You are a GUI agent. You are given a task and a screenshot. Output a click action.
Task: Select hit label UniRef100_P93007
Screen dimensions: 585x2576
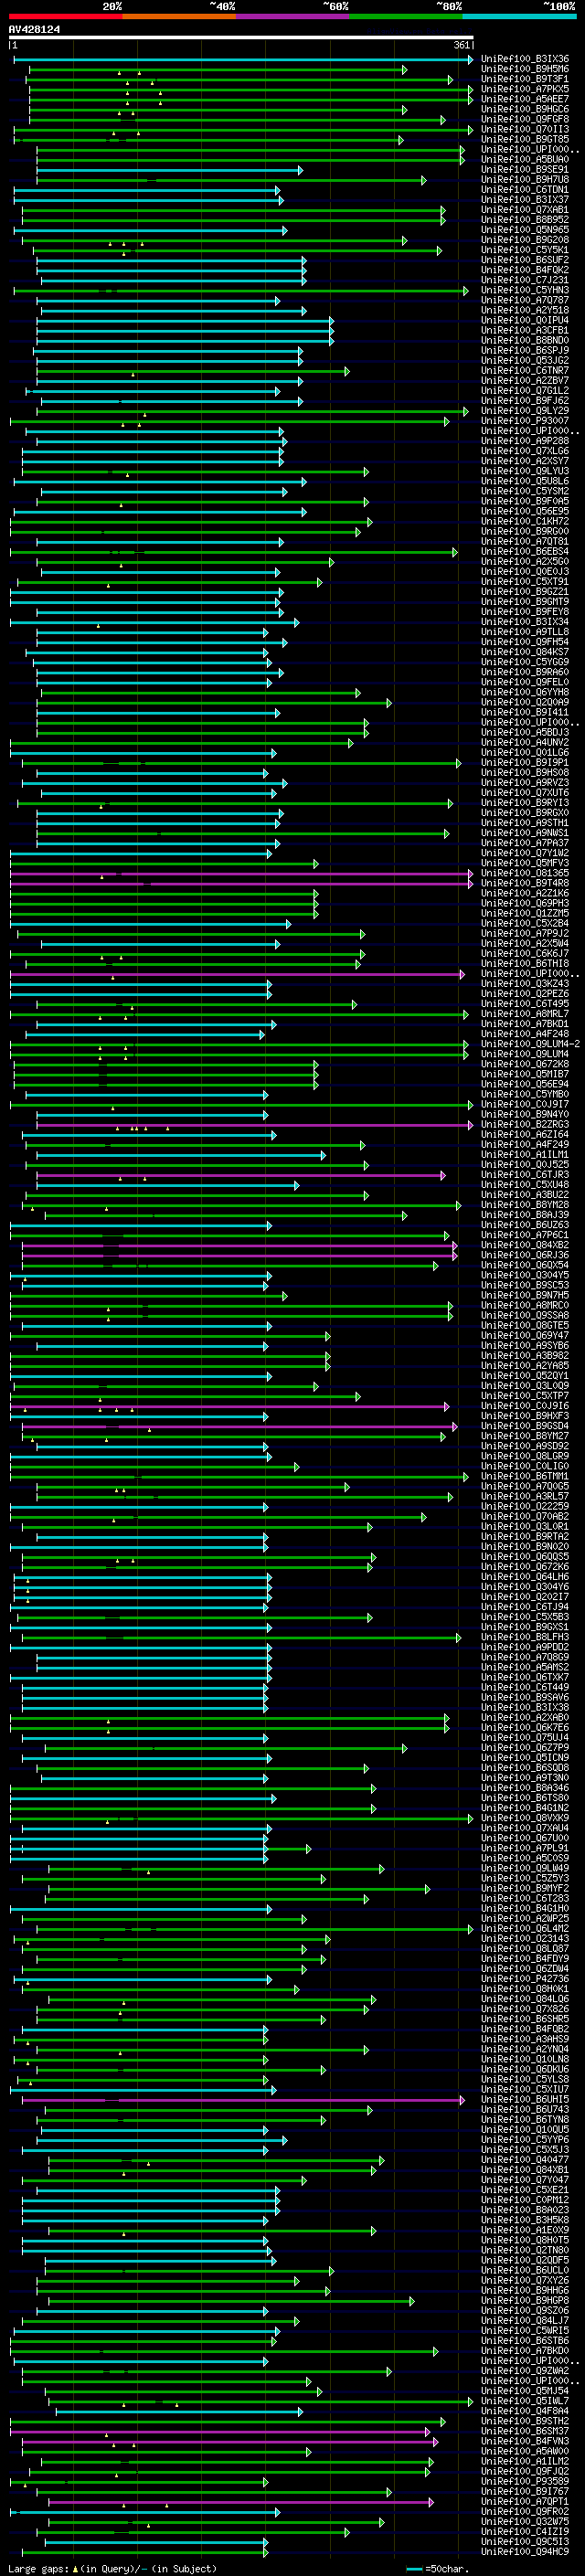[525, 421]
